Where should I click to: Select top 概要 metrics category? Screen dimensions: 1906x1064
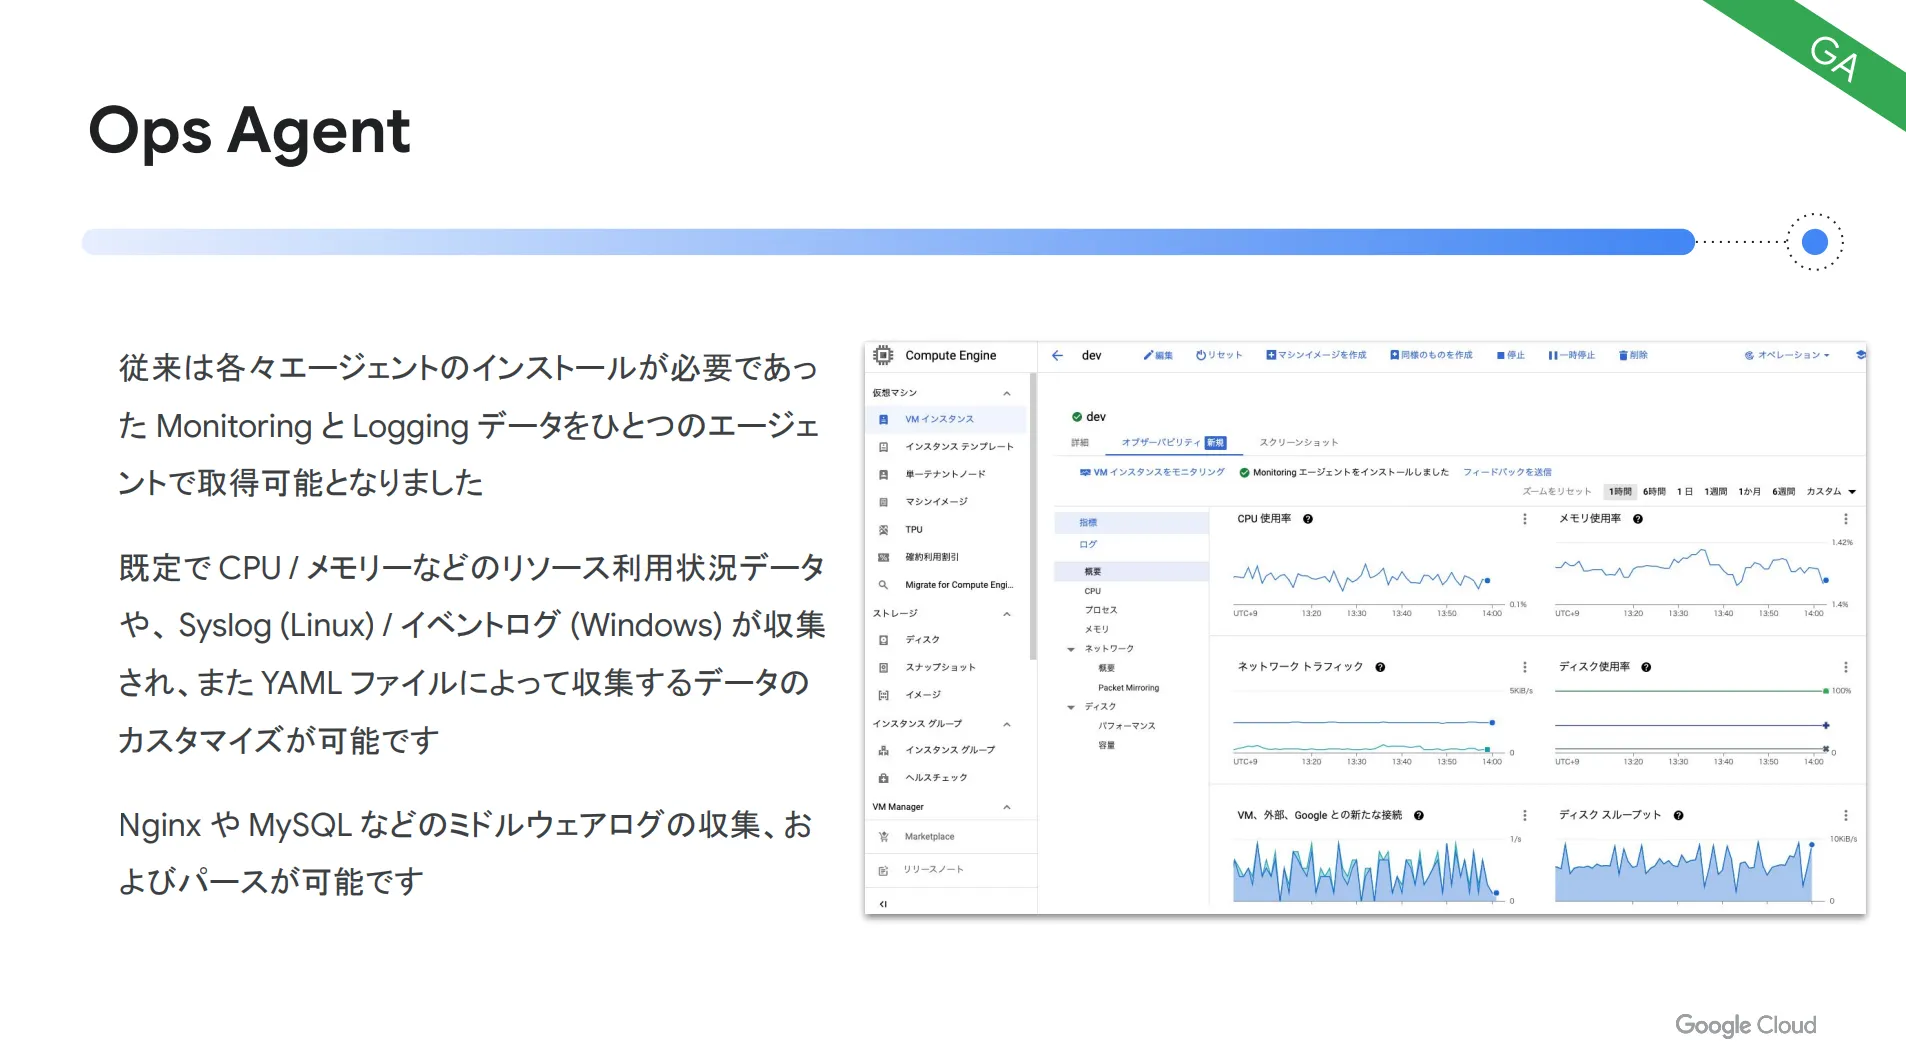tap(1131, 572)
